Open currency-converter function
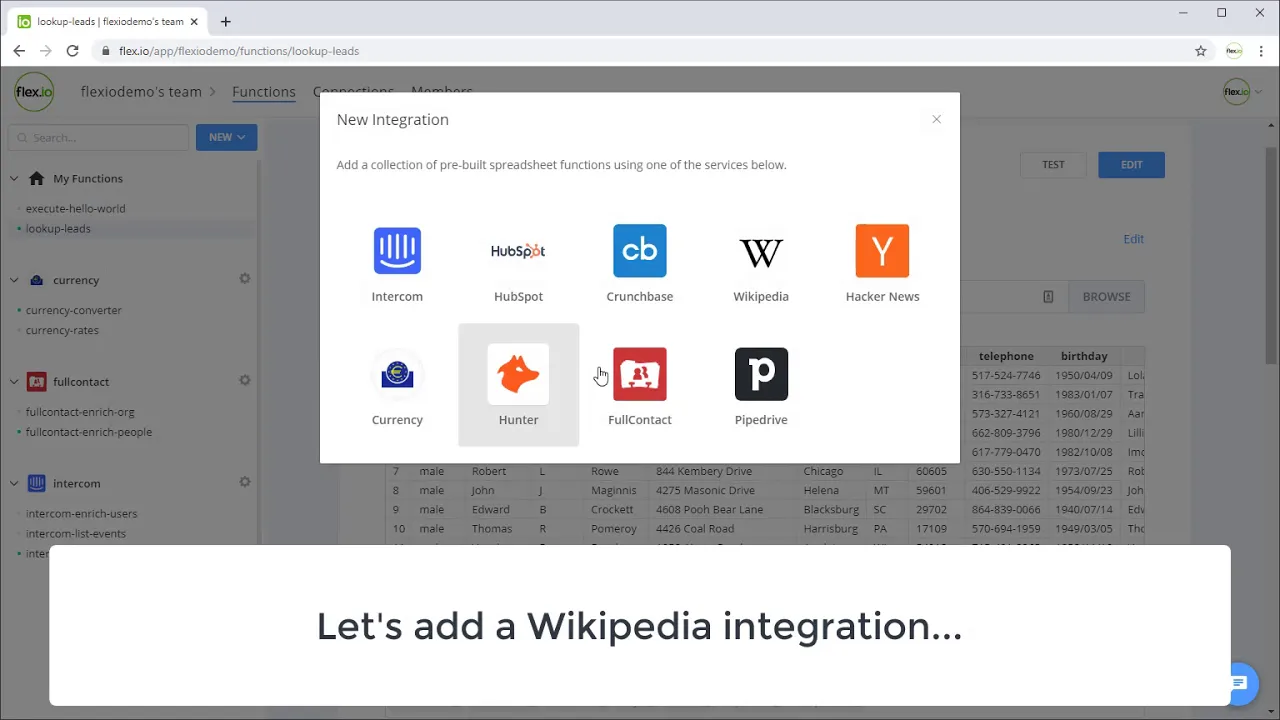This screenshot has height=720, width=1280. pyautogui.click(x=74, y=310)
